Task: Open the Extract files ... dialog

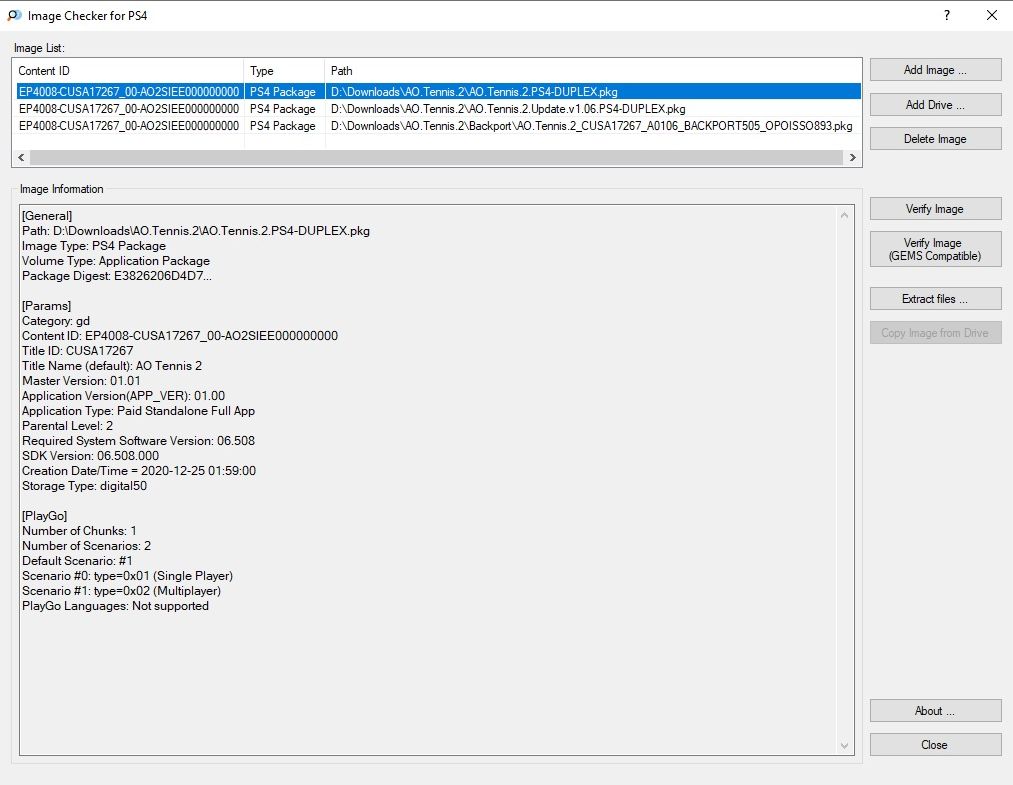Action: click(935, 298)
